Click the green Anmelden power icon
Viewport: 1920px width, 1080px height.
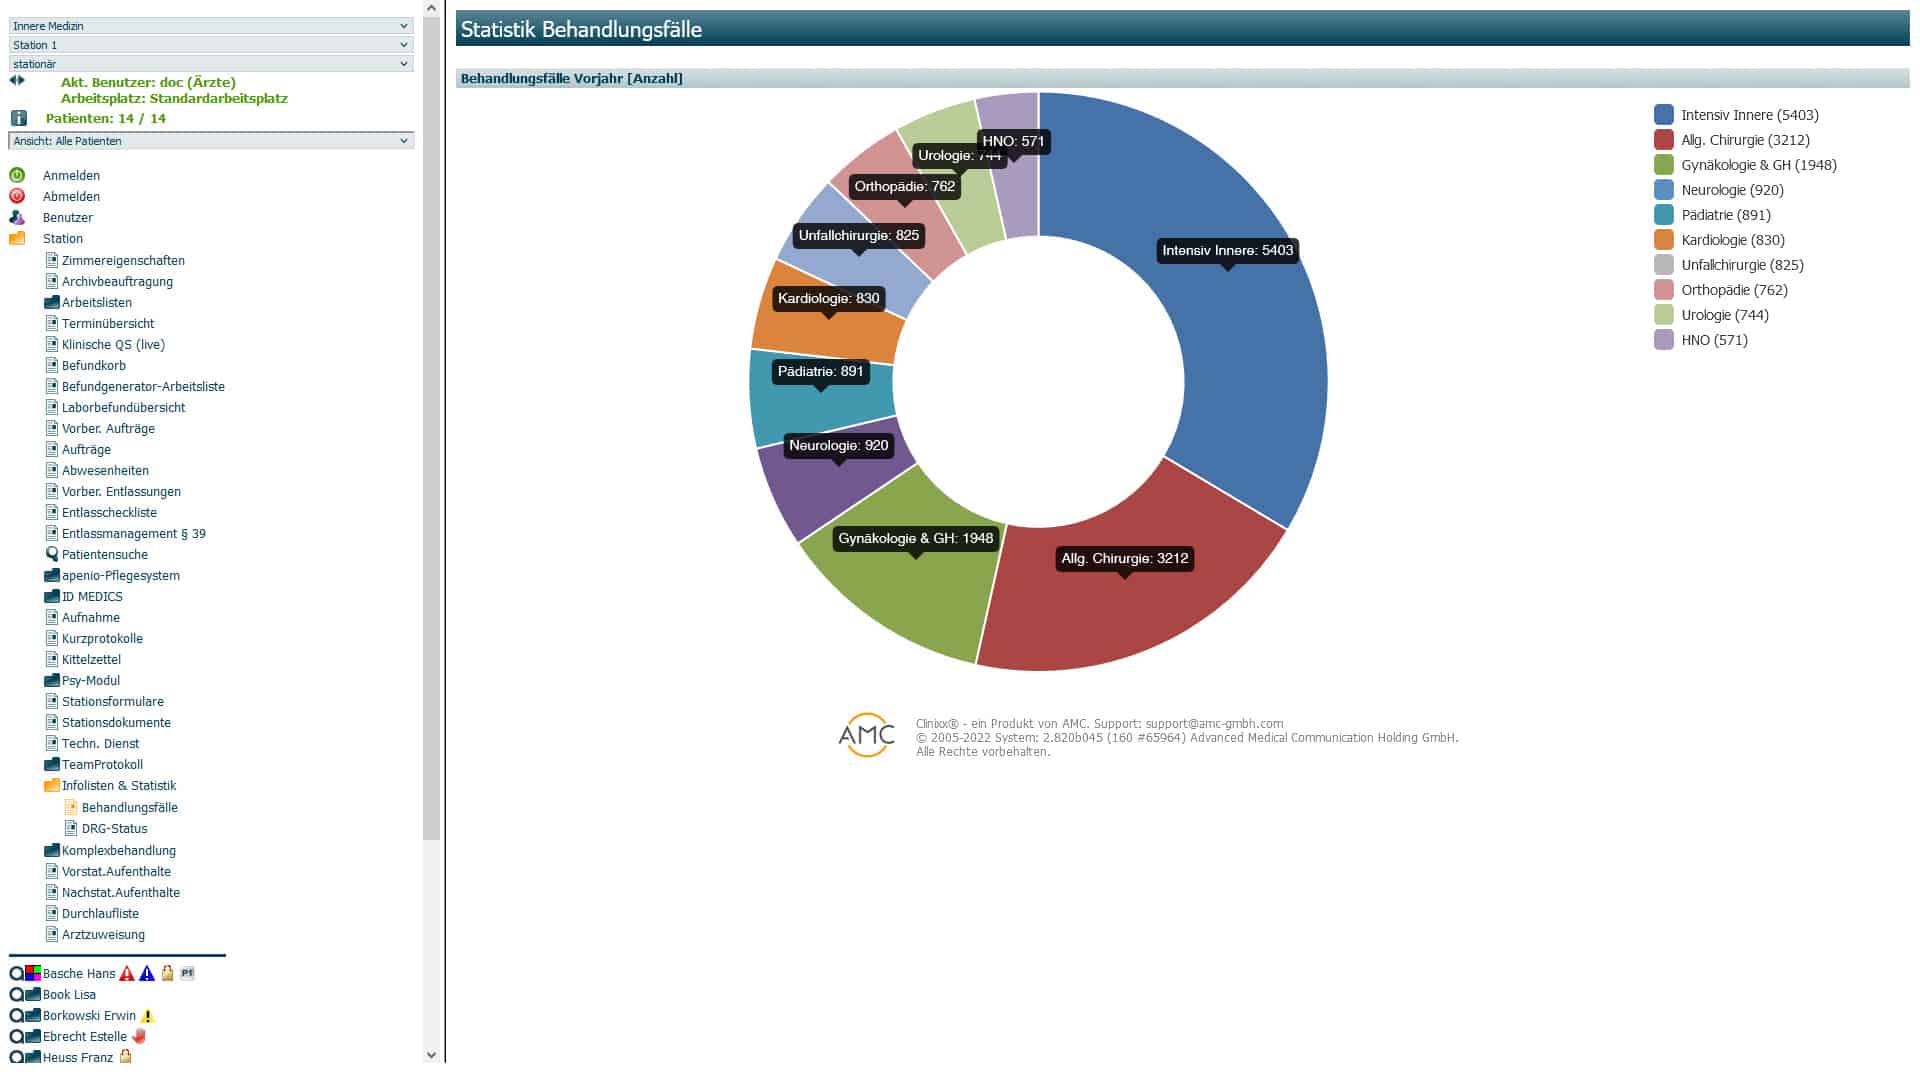point(17,175)
